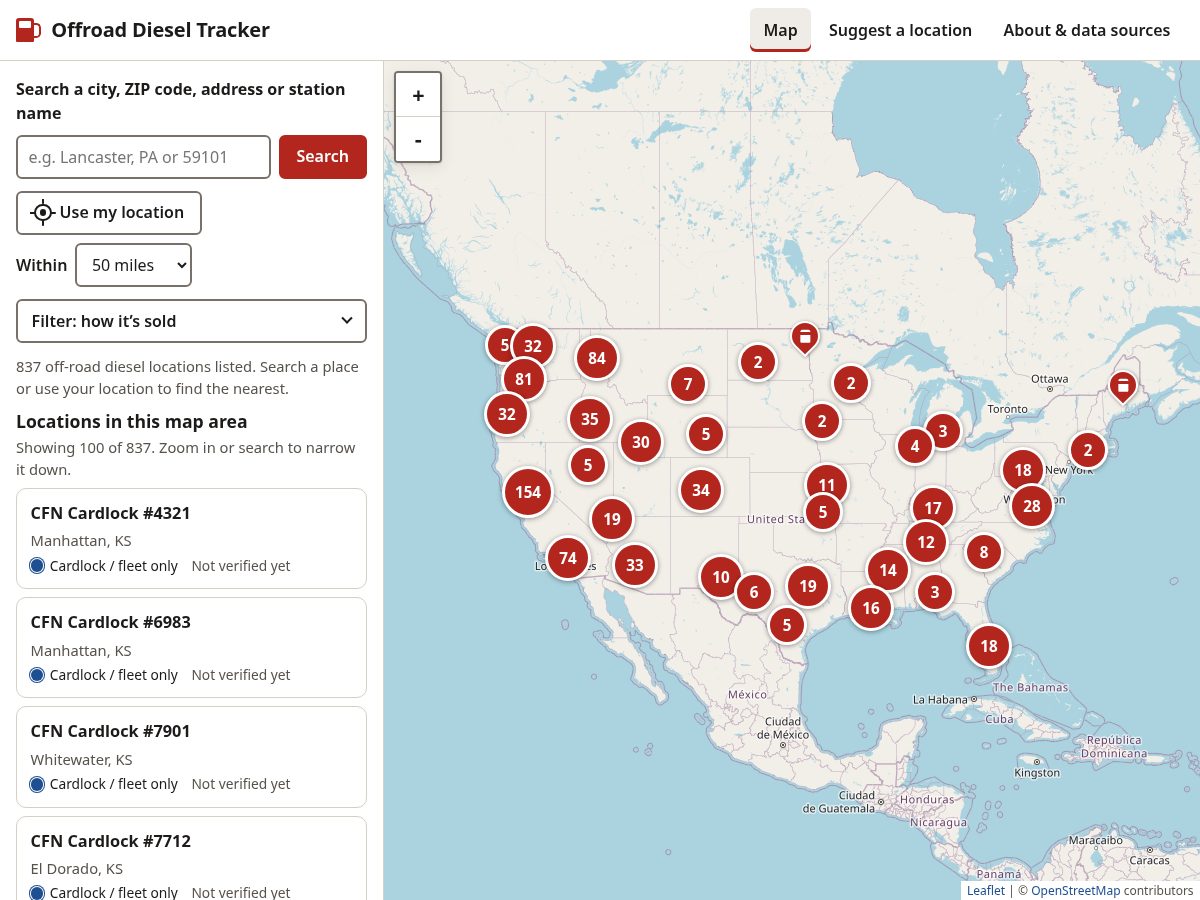The width and height of the screenshot is (1200, 900).
Task: Open the cluster marker labeled 33
Action: tap(635, 565)
